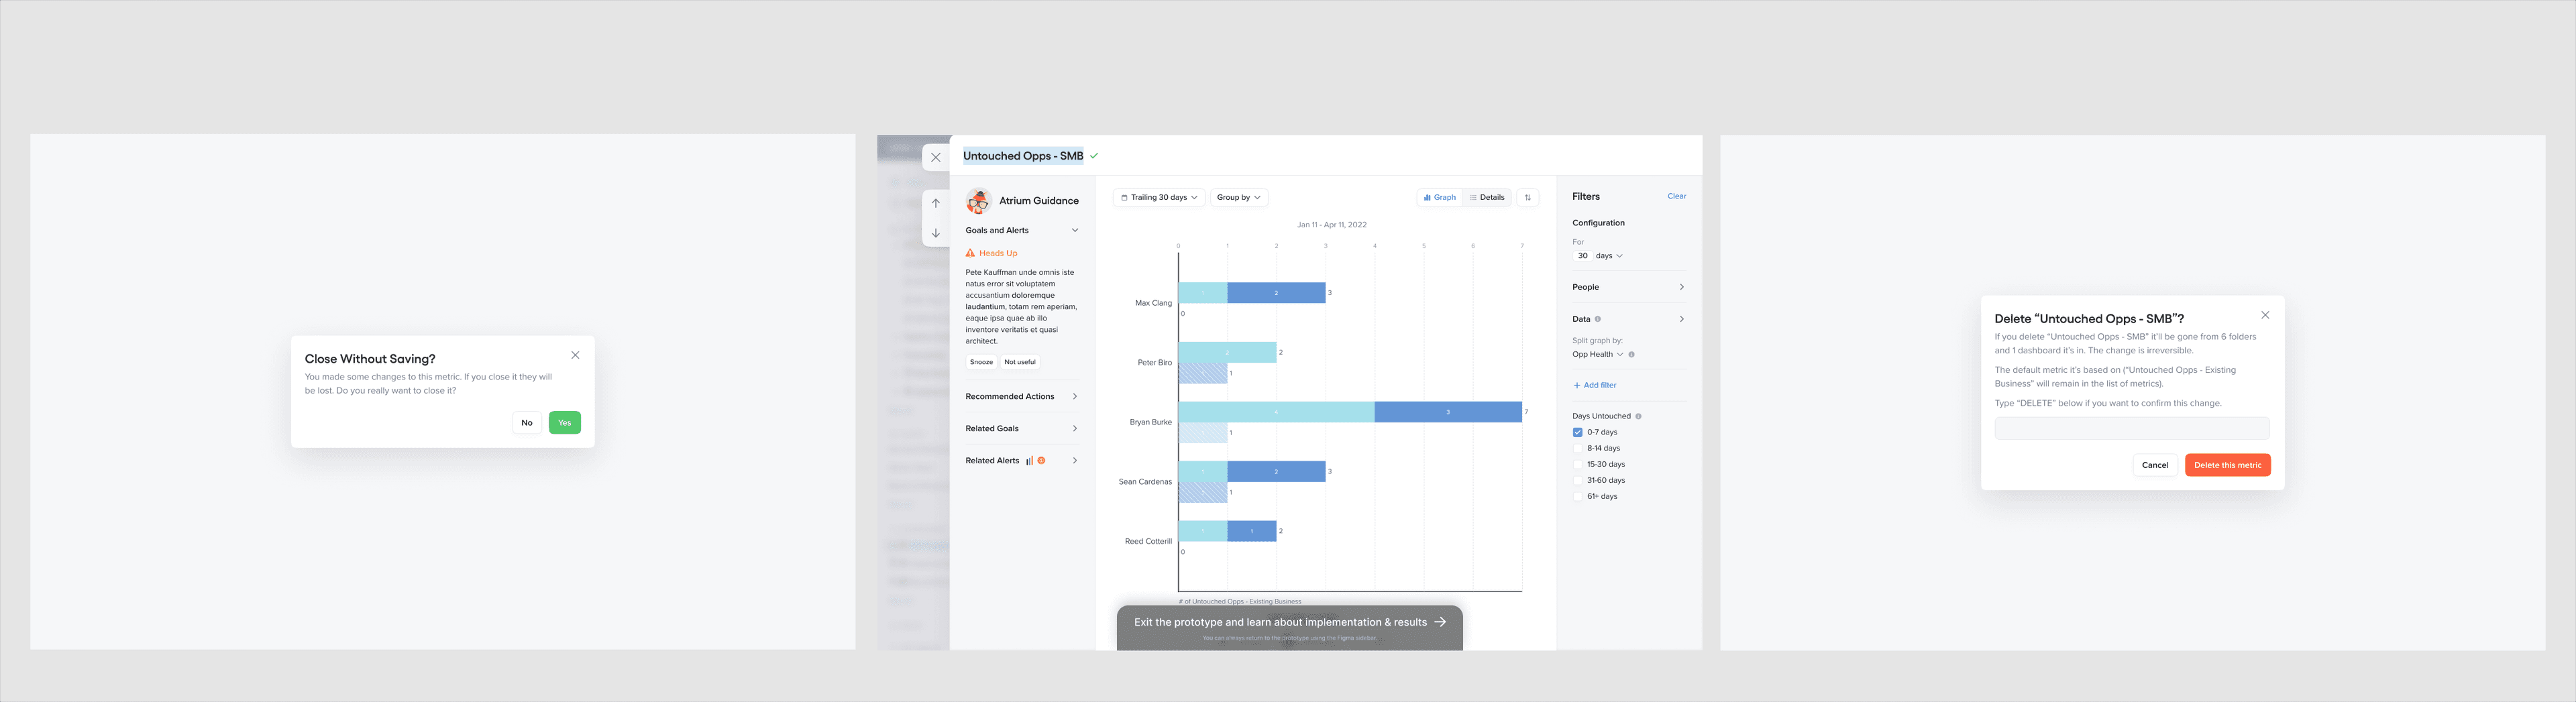This screenshot has height=702, width=2576.
Task: Click the Related Alerts bar chart icon
Action: click(x=1029, y=461)
